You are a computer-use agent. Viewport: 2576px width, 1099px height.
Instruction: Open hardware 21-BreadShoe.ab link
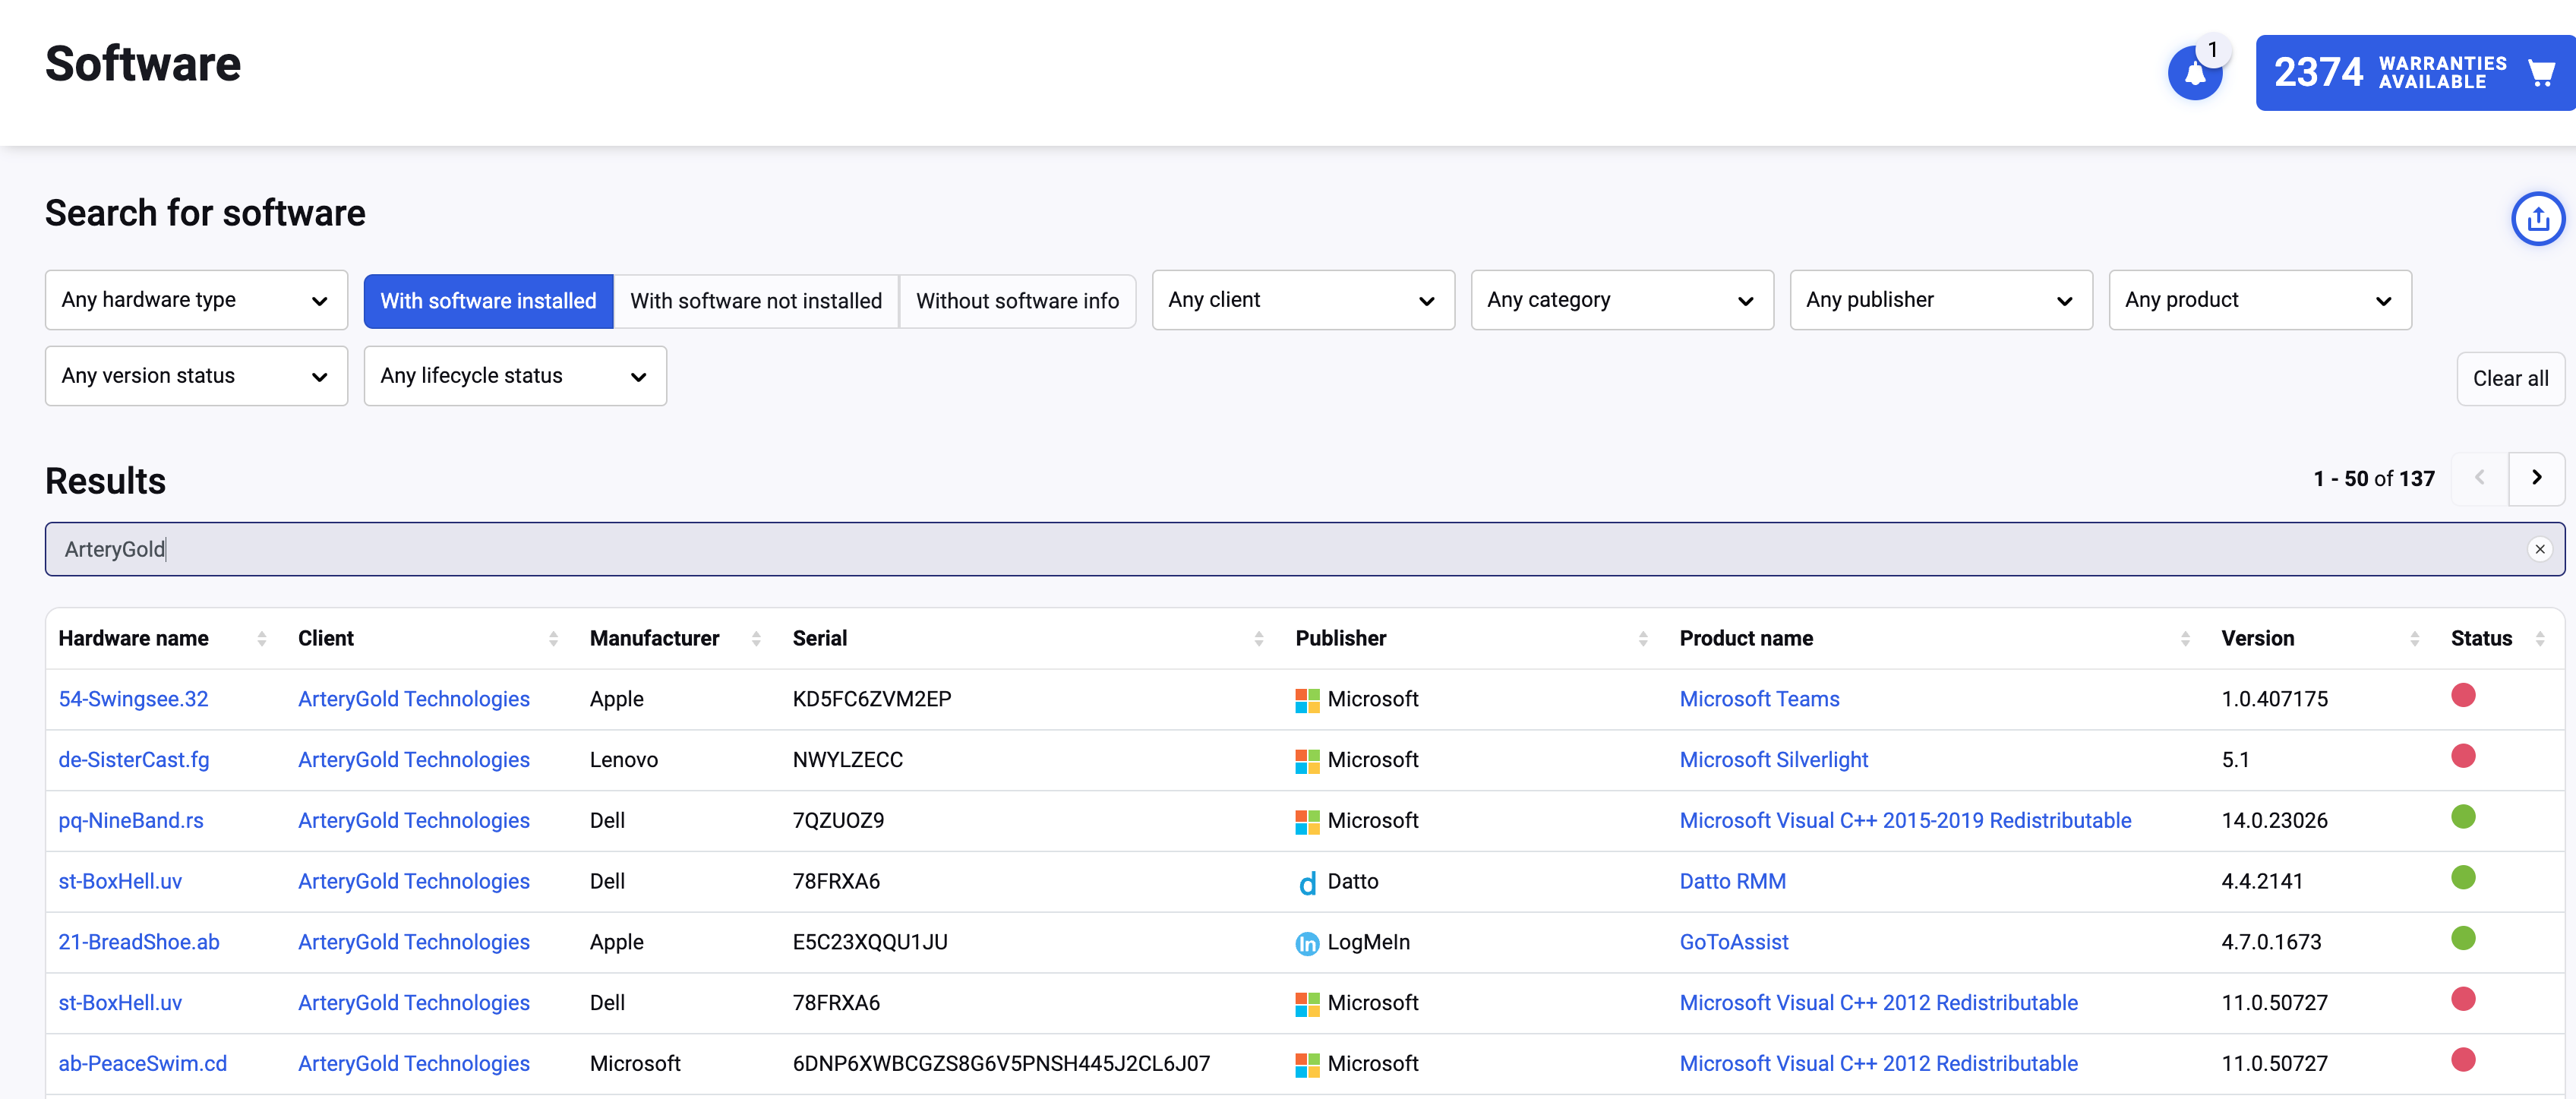coord(139,942)
